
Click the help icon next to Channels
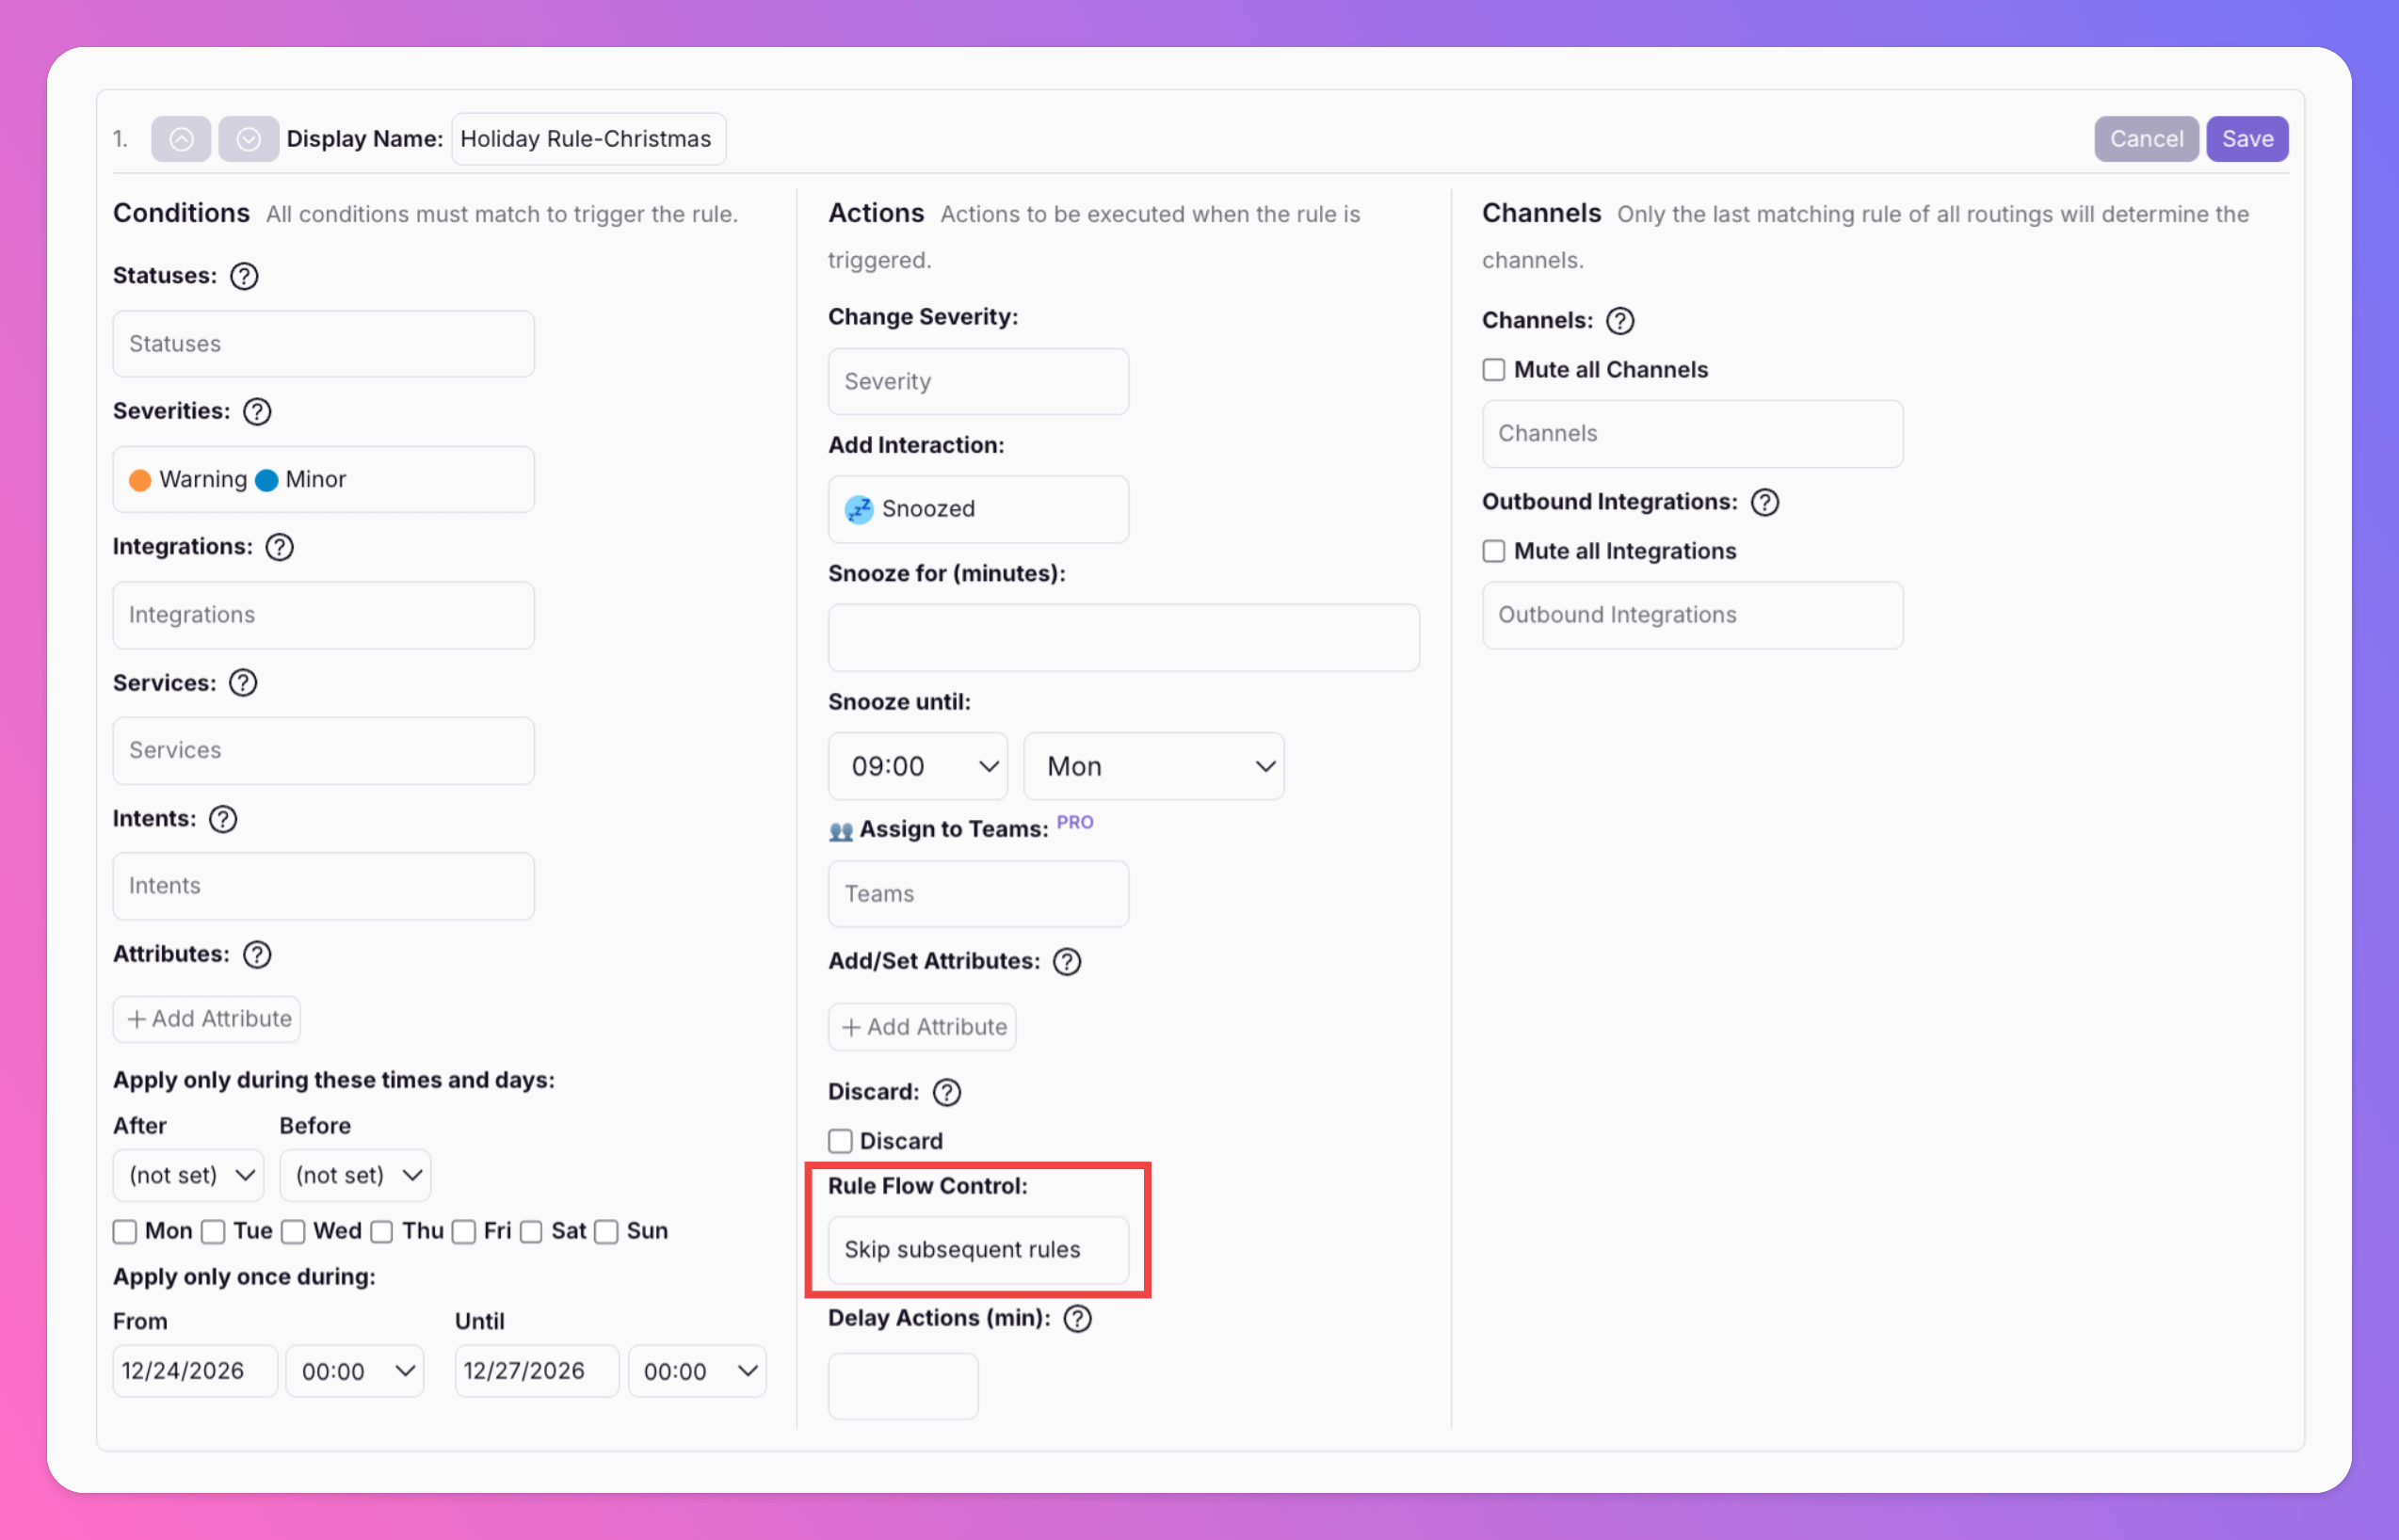coord(1619,321)
